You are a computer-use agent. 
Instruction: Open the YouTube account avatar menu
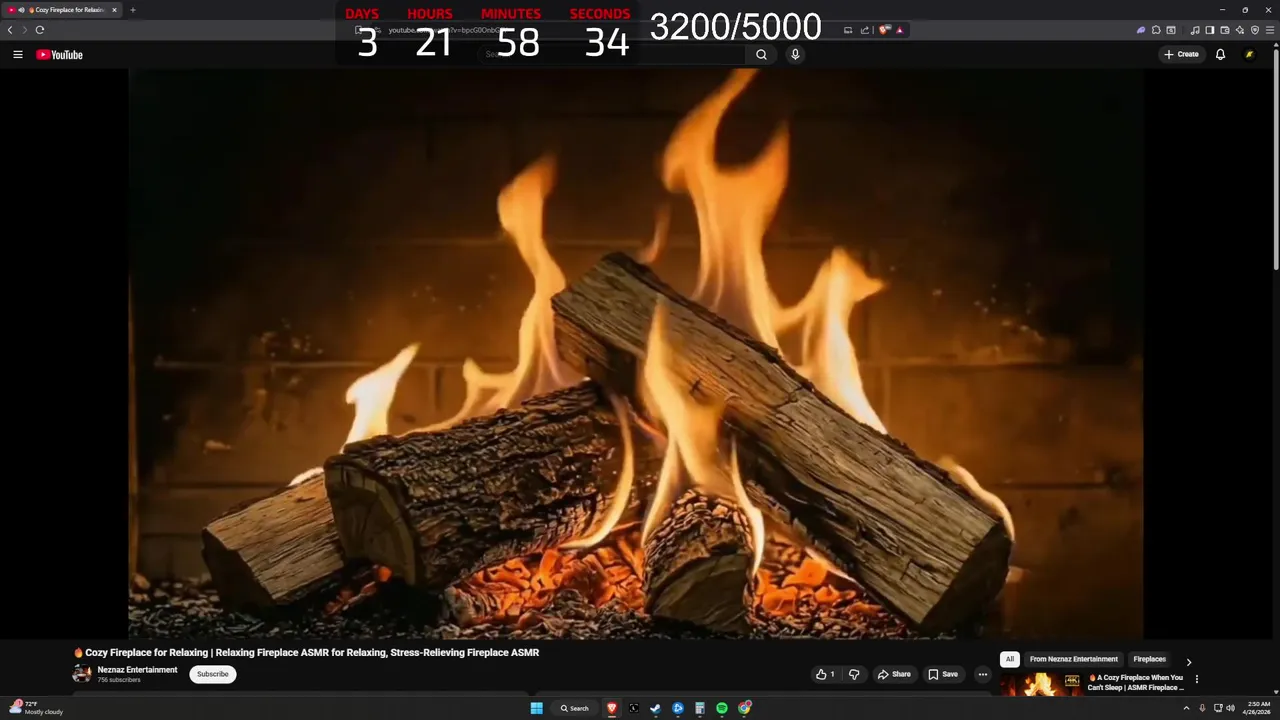(x=1249, y=55)
